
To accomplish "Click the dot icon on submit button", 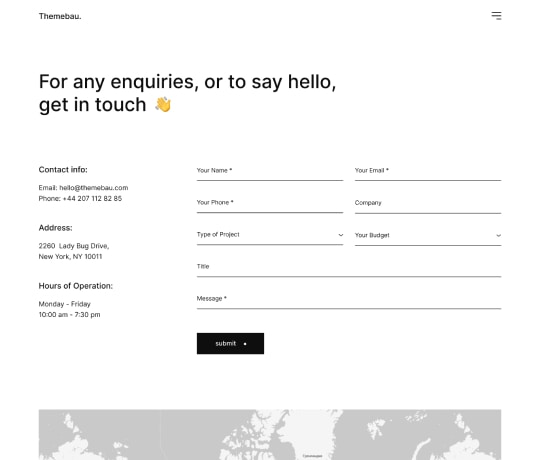I will point(245,344).
